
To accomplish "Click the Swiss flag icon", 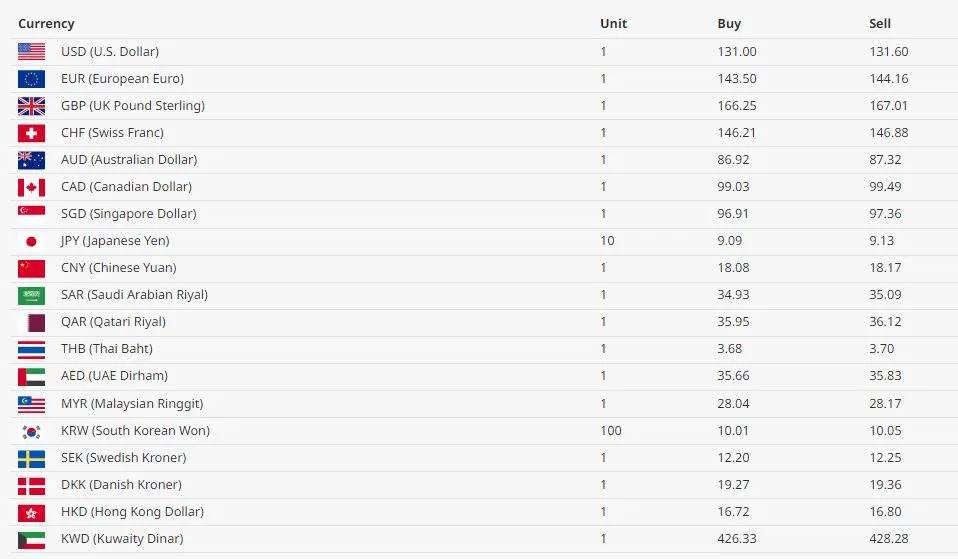I will pos(31,133).
